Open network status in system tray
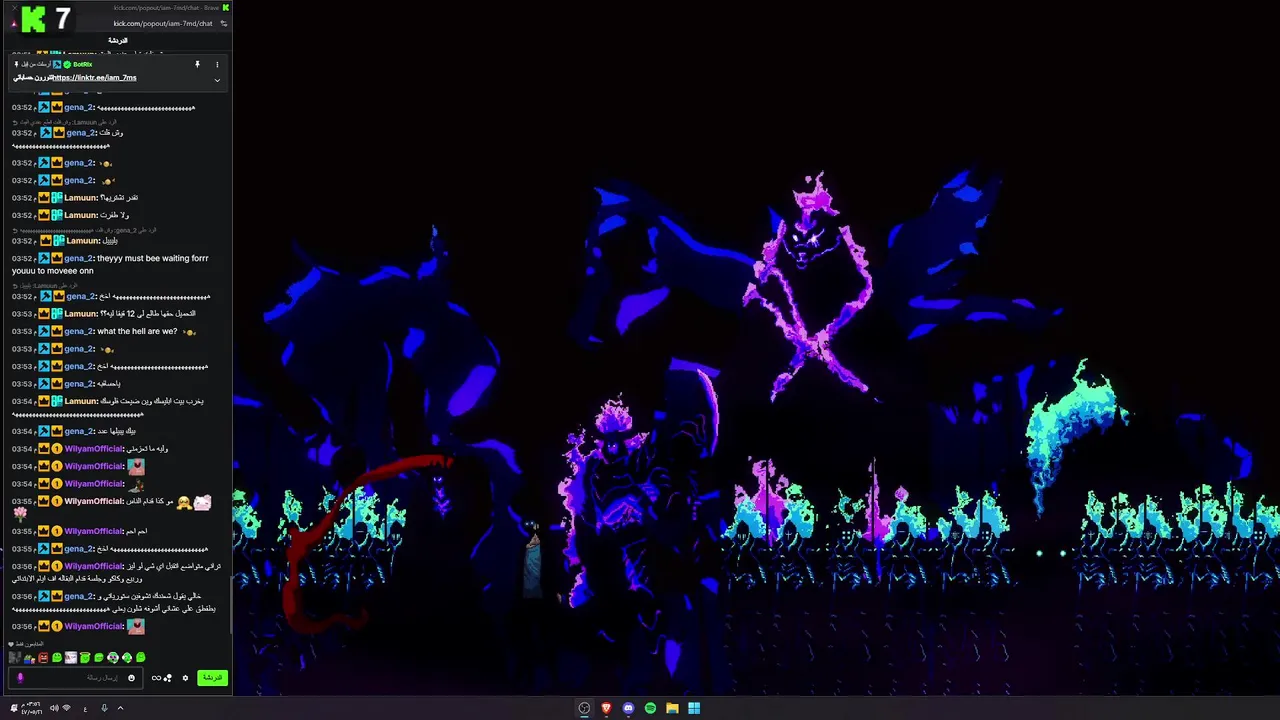Screen dimensions: 1280x720 click(67, 708)
